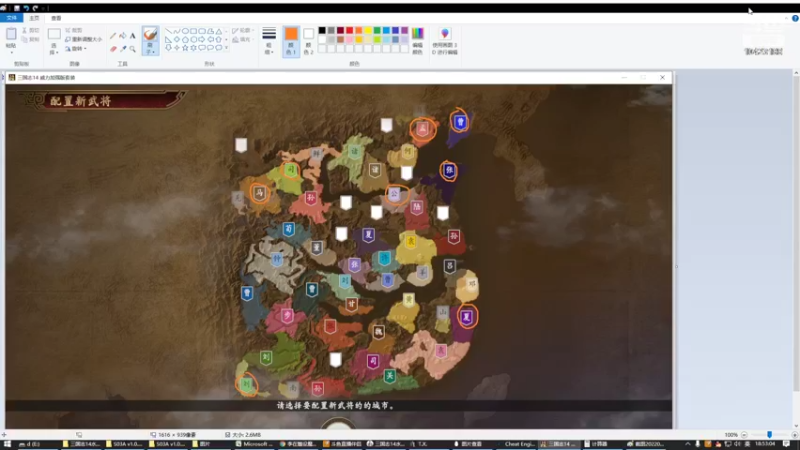Click the taskbar clock showing 18:53
Image resolution: width=800 pixels, height=450 pixels.
coord(765,444)
